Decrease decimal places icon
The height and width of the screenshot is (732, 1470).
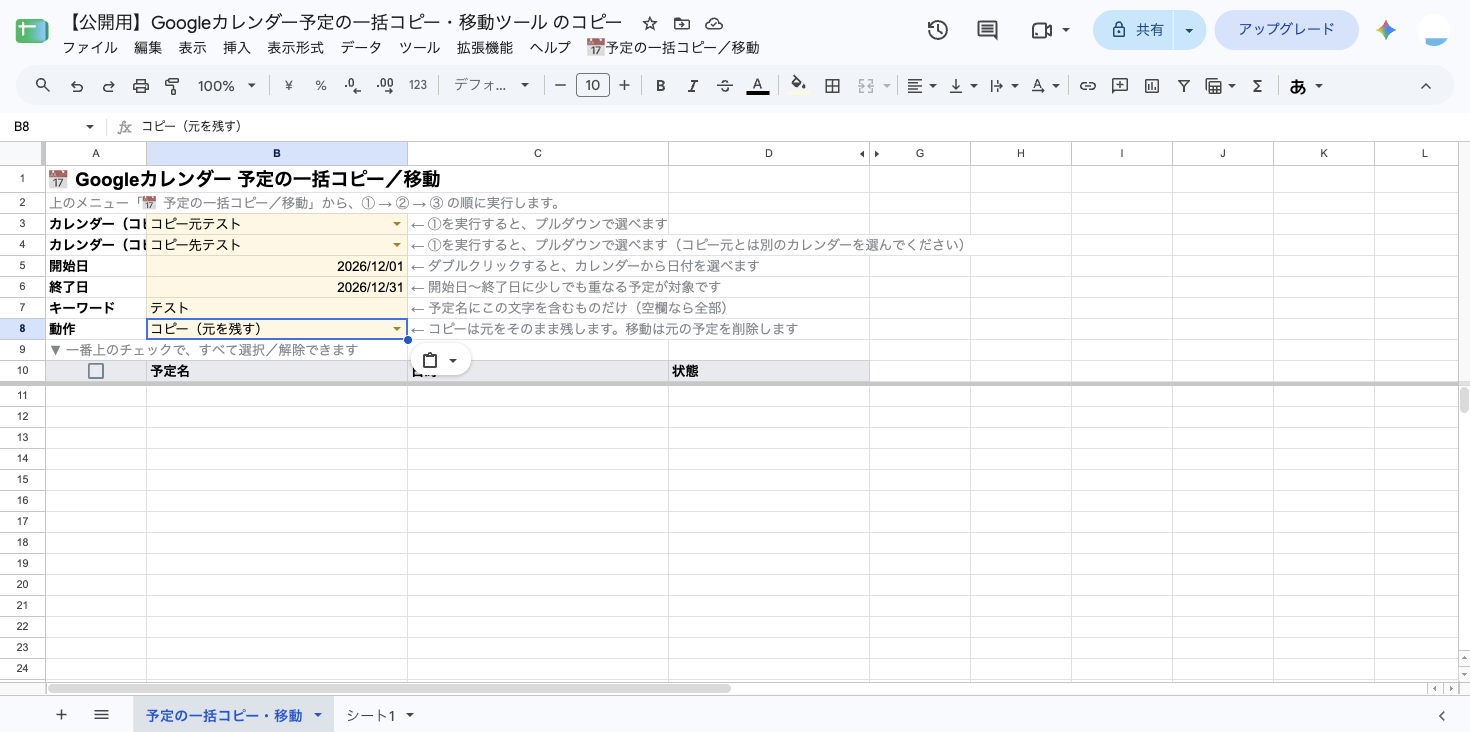coord(352,86)
